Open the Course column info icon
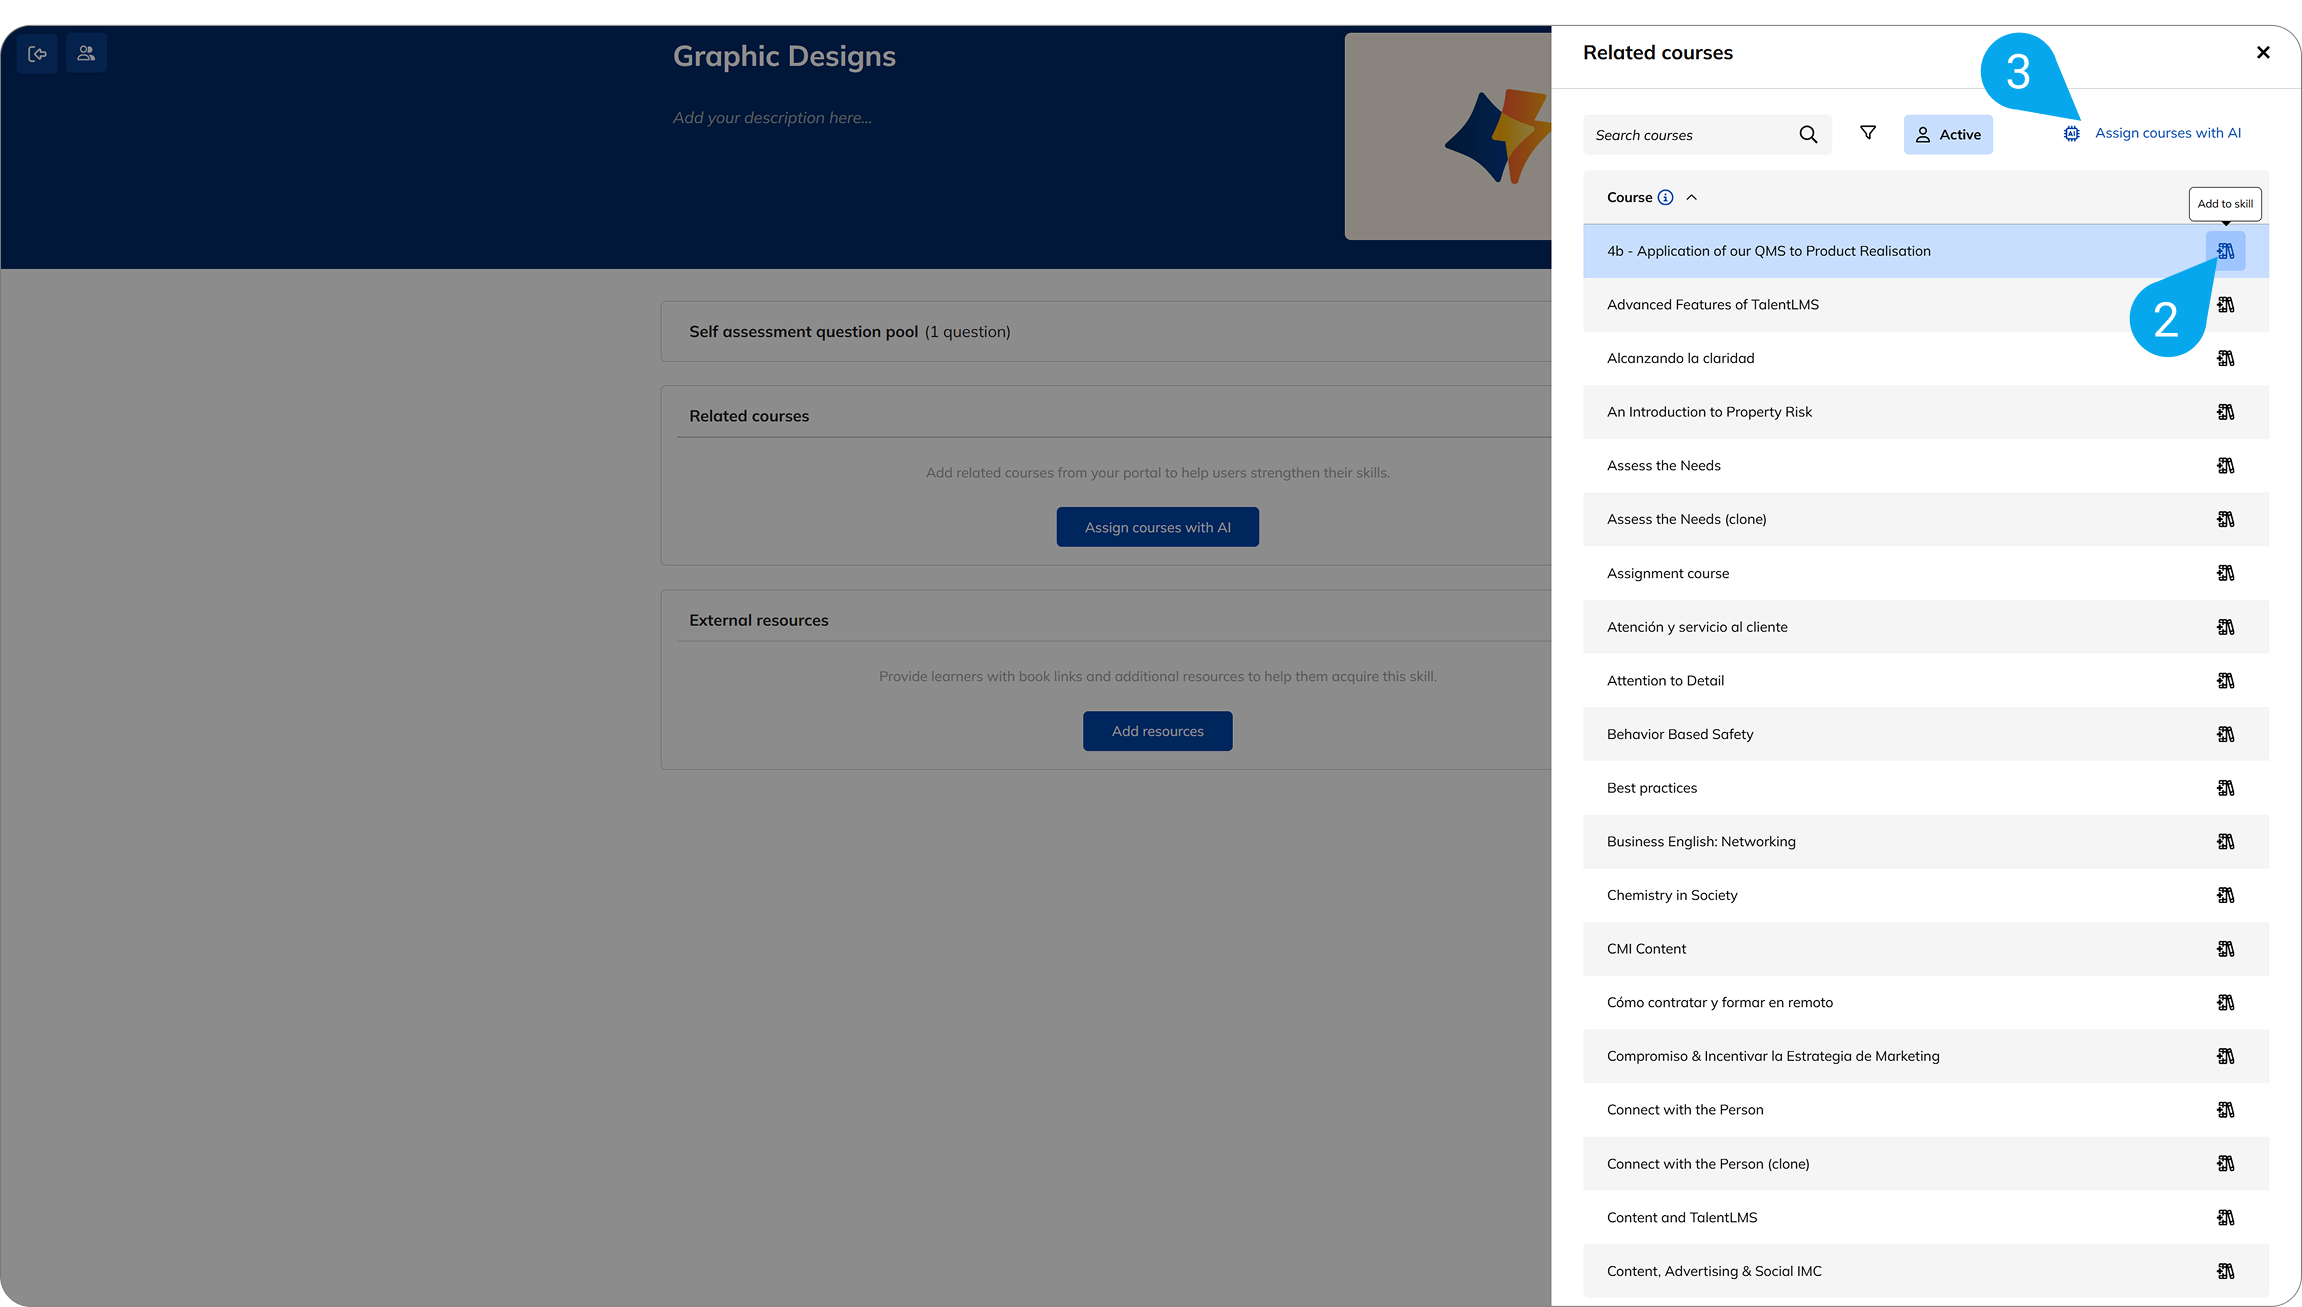This screenshot has width=2302, height=1307. [1665, 197]
